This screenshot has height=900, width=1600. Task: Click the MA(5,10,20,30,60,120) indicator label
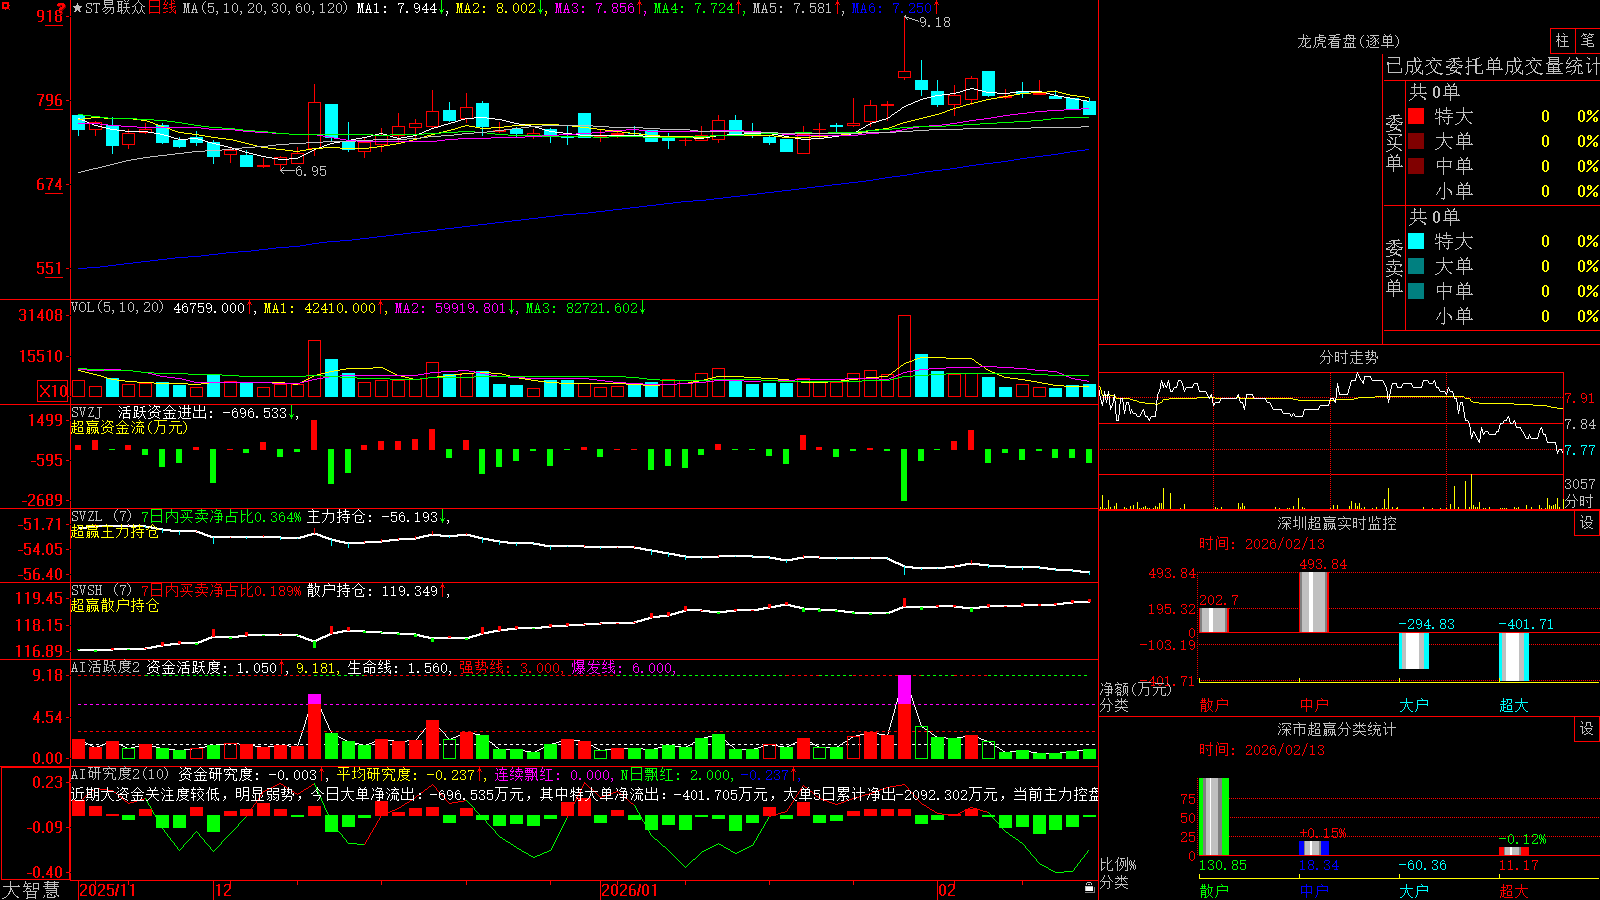point(265,8)
